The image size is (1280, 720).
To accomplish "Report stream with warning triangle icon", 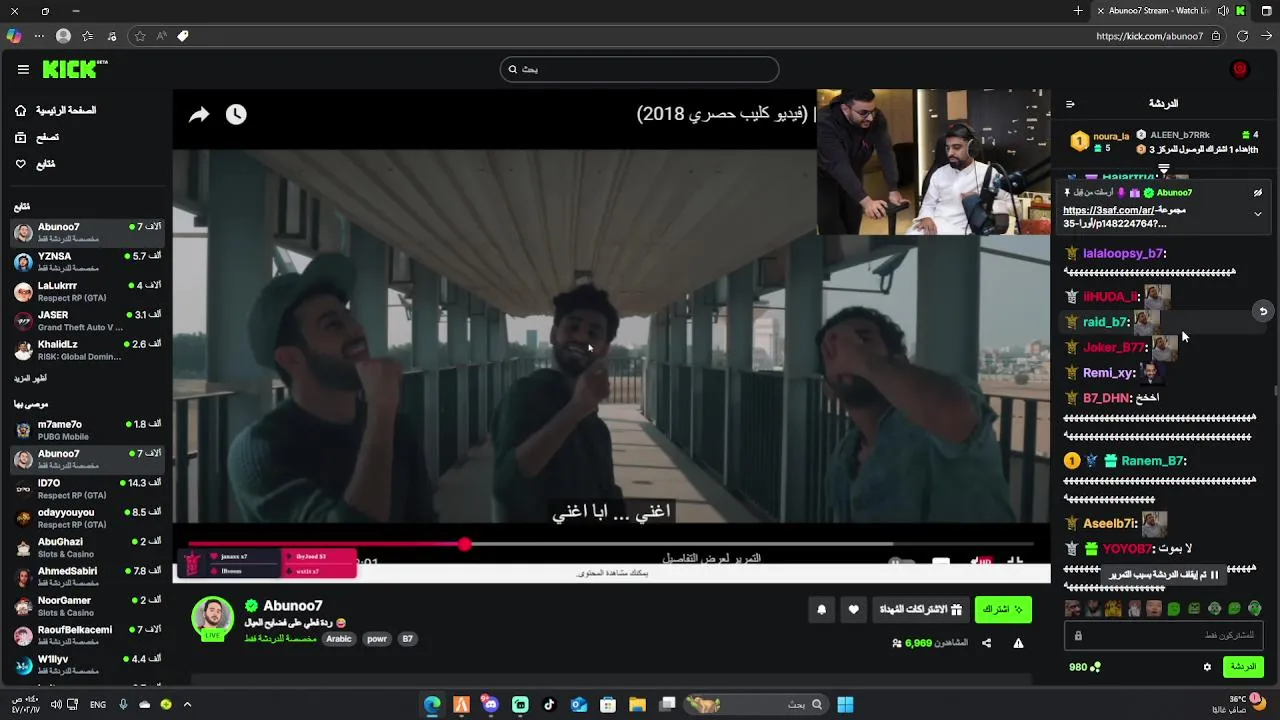I will [1018, 643].
